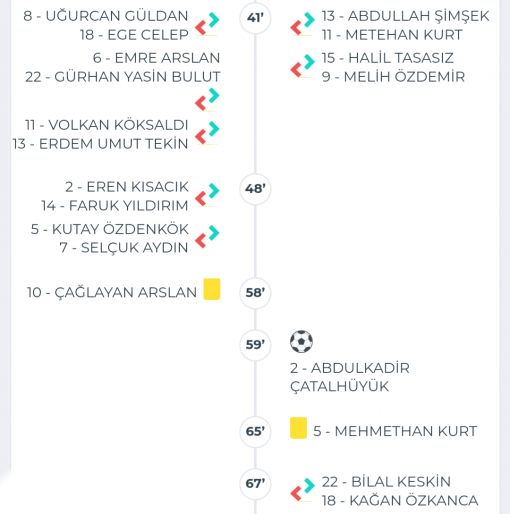This screenshot has width=510, height=514.
Task: Click yellow card next to Çağlayan Arslan
Action: 212,289
